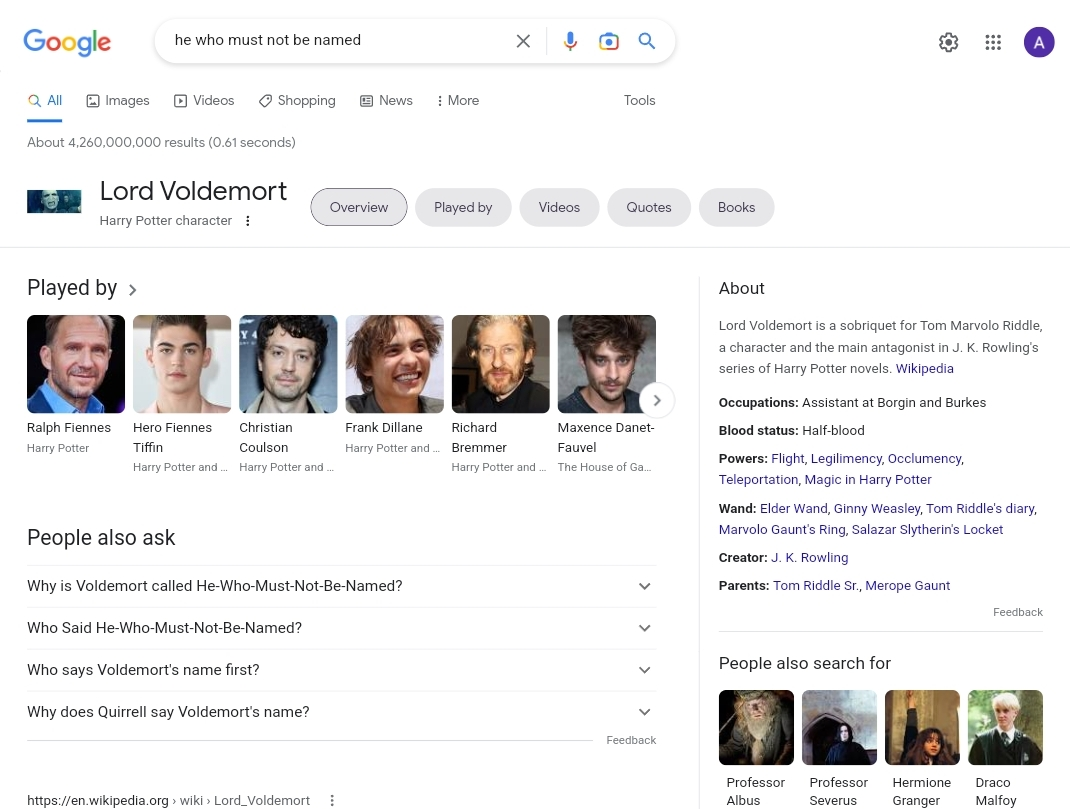Open Hero Fiennes Tiffin photo
This screenshot has width=1070, height=809.
click(182, 364)
